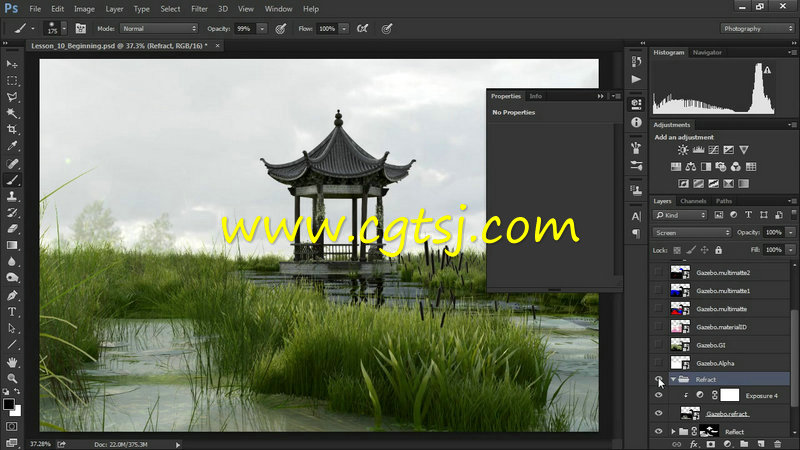This screenshot has height=450, width=800.
Task: Select the Rectangular Marquee tool
Action: click(12, 81)
